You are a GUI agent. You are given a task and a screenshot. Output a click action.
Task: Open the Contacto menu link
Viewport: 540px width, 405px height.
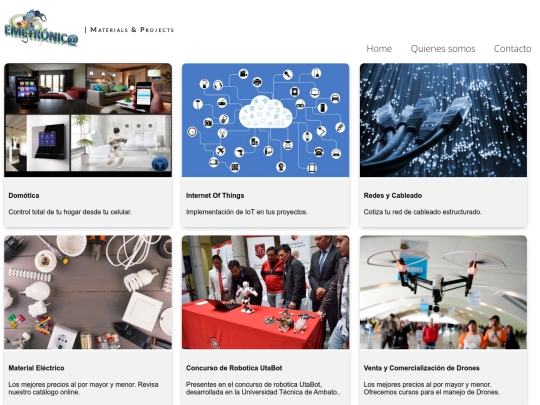point(512,49)
